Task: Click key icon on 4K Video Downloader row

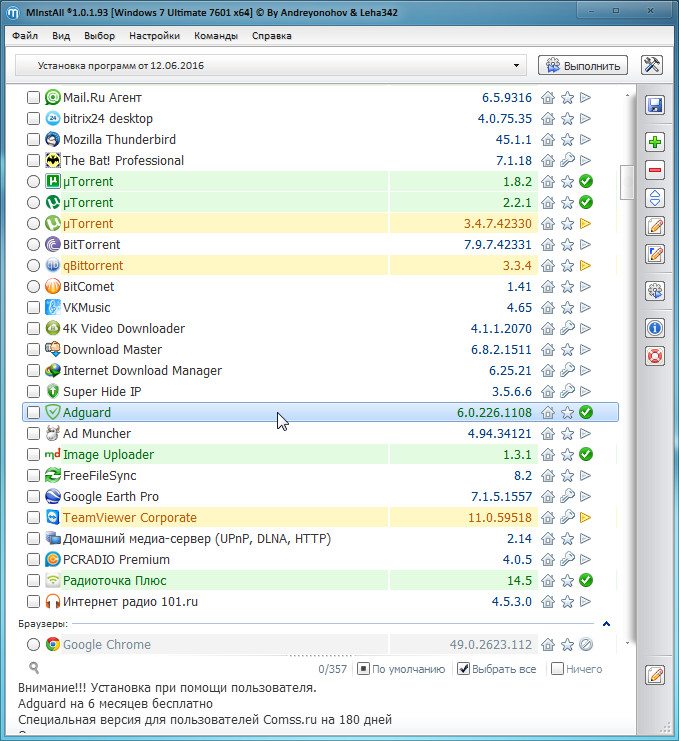Action: (567, 328)
